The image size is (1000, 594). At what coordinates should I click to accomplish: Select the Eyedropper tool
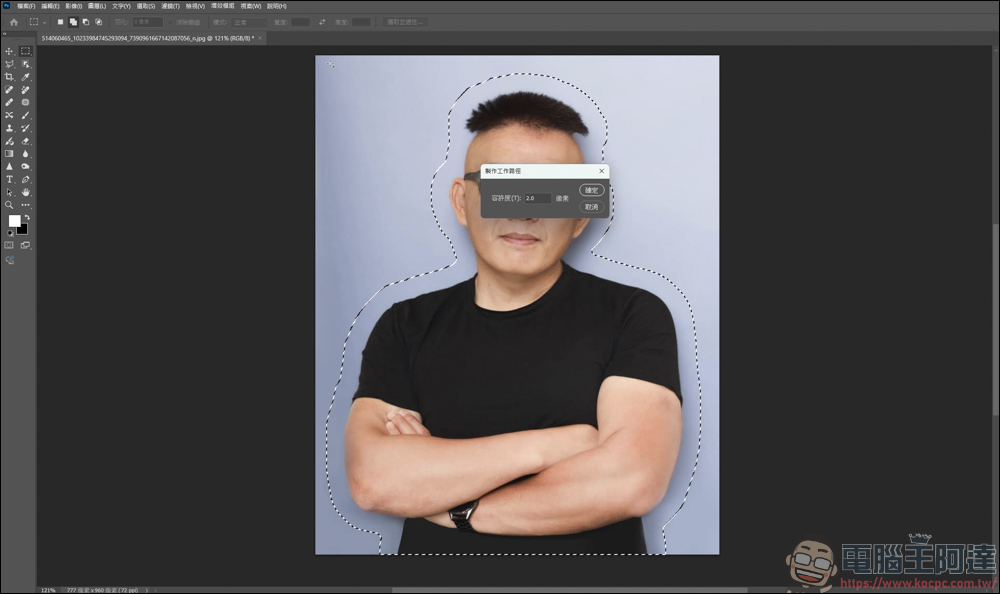pos(26,77)
